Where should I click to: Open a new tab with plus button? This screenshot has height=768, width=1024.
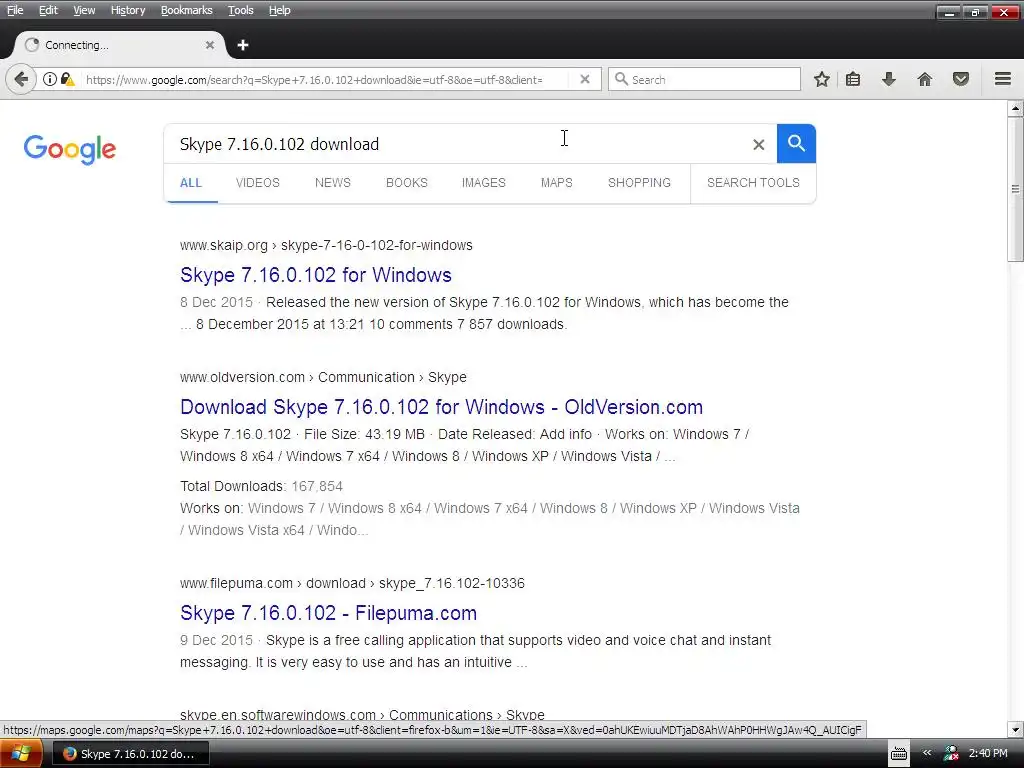tap(243, 45)
